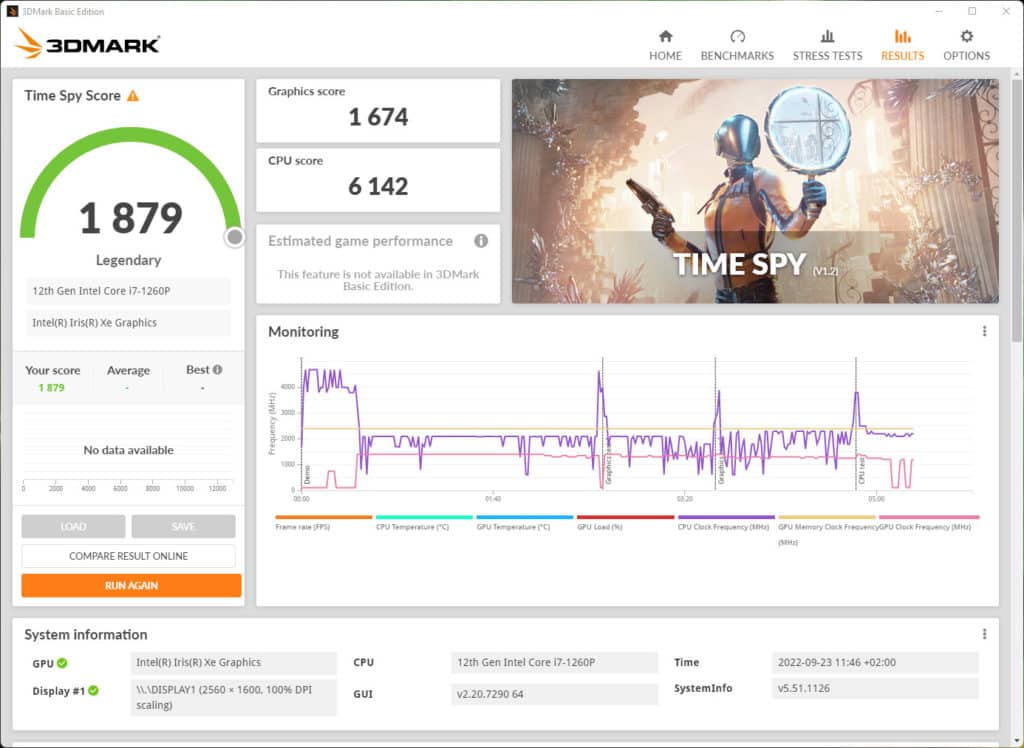Toggle the GPU Clock Frequency legend
1024x748 pixels.
tap(928, 523)
